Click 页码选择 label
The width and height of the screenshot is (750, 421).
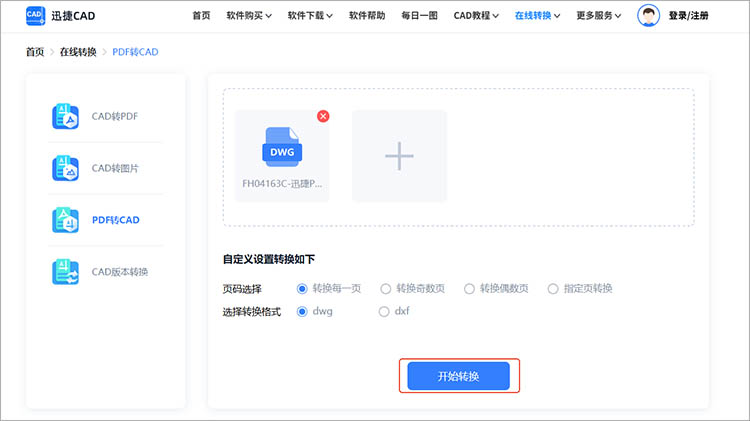click(x=242, y=289)
